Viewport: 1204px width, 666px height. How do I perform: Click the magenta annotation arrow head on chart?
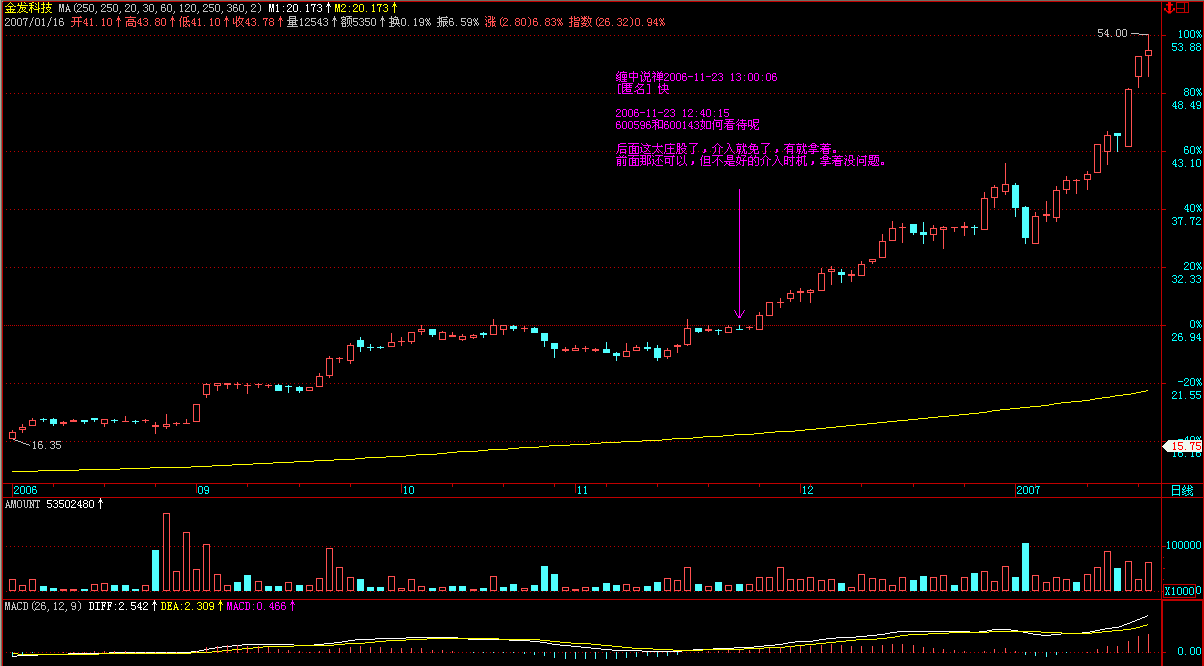(739, 314)
